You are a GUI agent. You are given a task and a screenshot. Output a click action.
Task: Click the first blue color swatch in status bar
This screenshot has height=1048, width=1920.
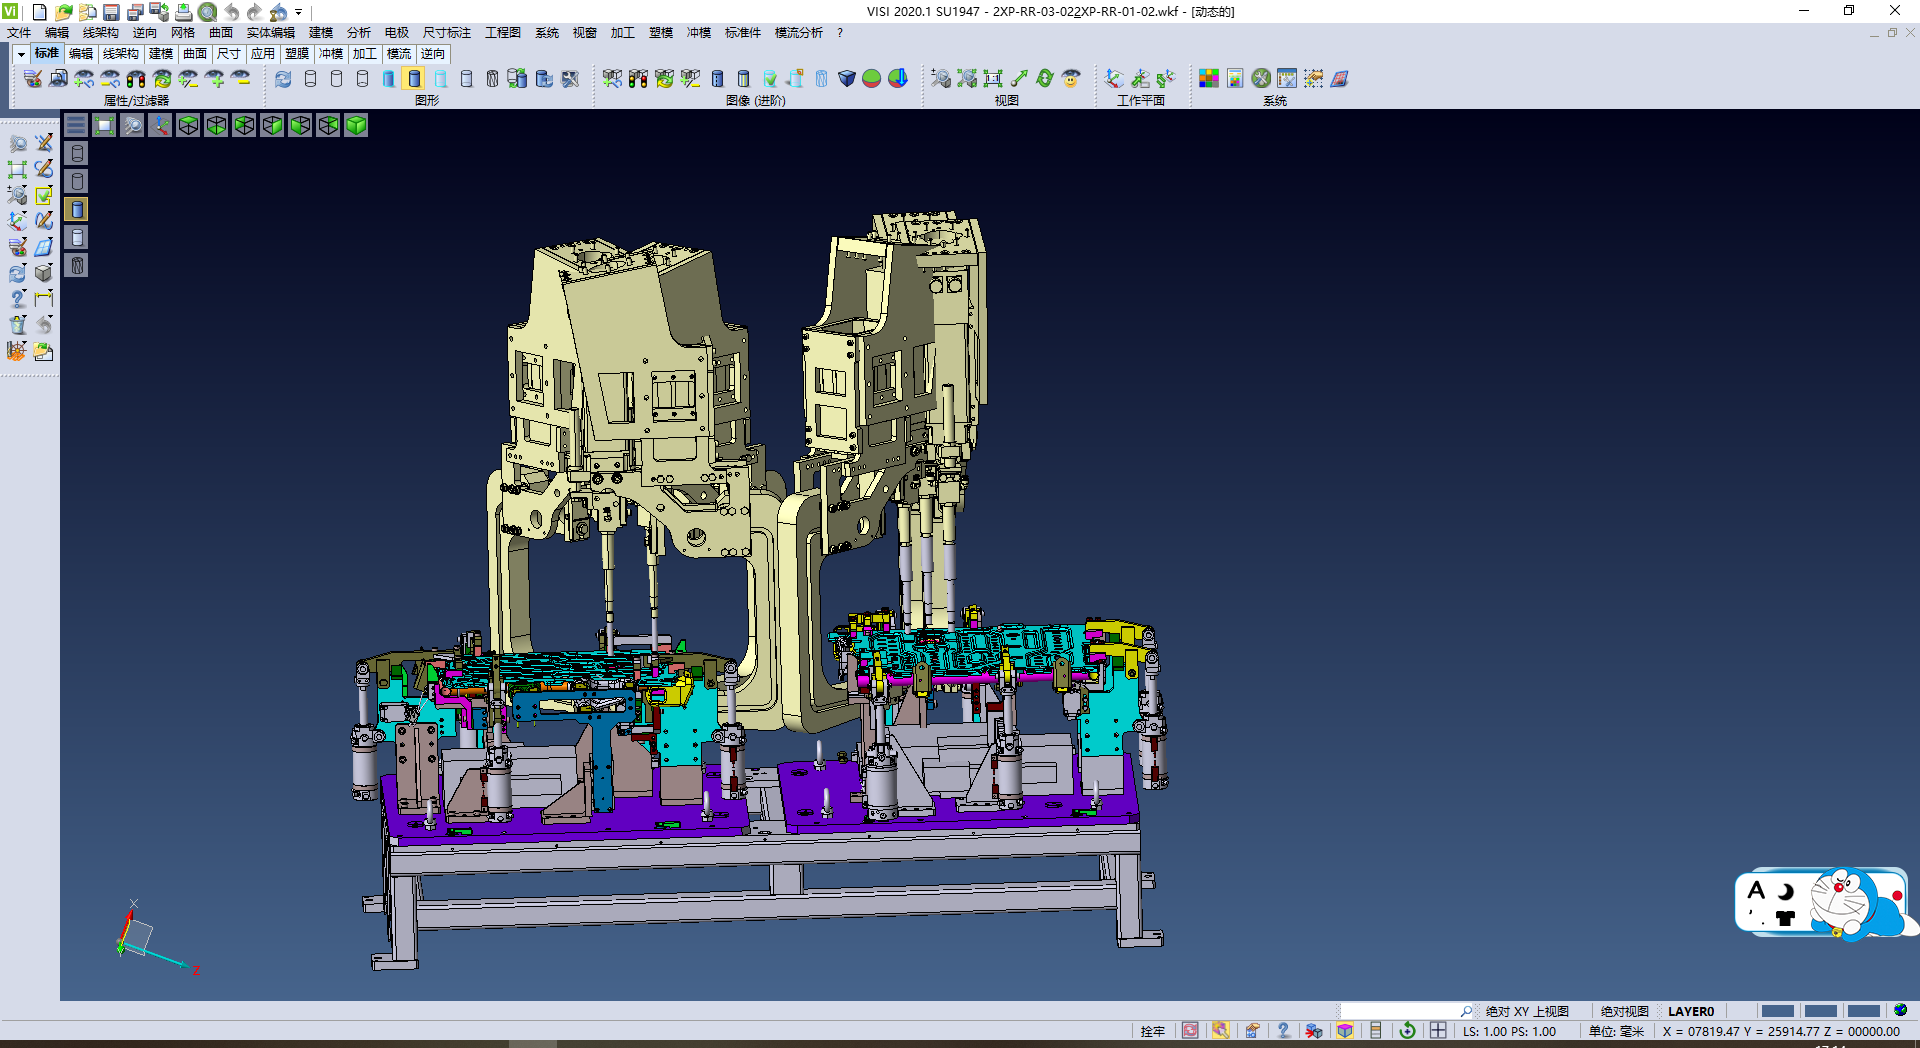tap(1777, 1011)
